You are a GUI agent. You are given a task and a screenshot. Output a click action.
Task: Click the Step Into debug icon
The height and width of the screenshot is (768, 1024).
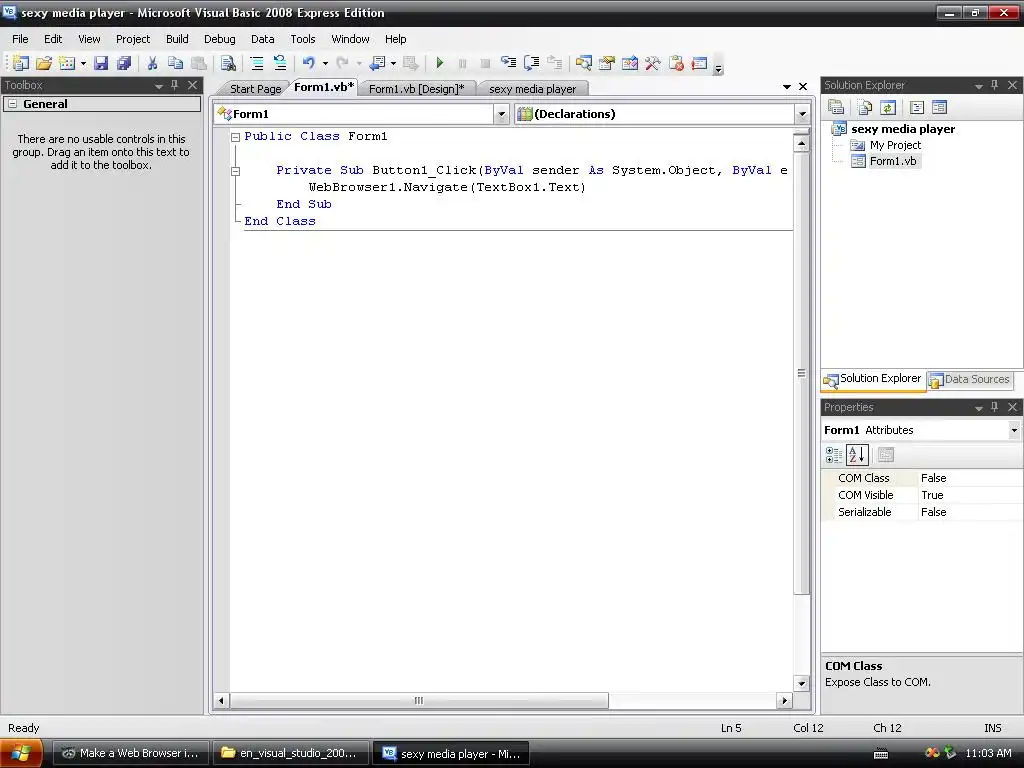[508, 63]
